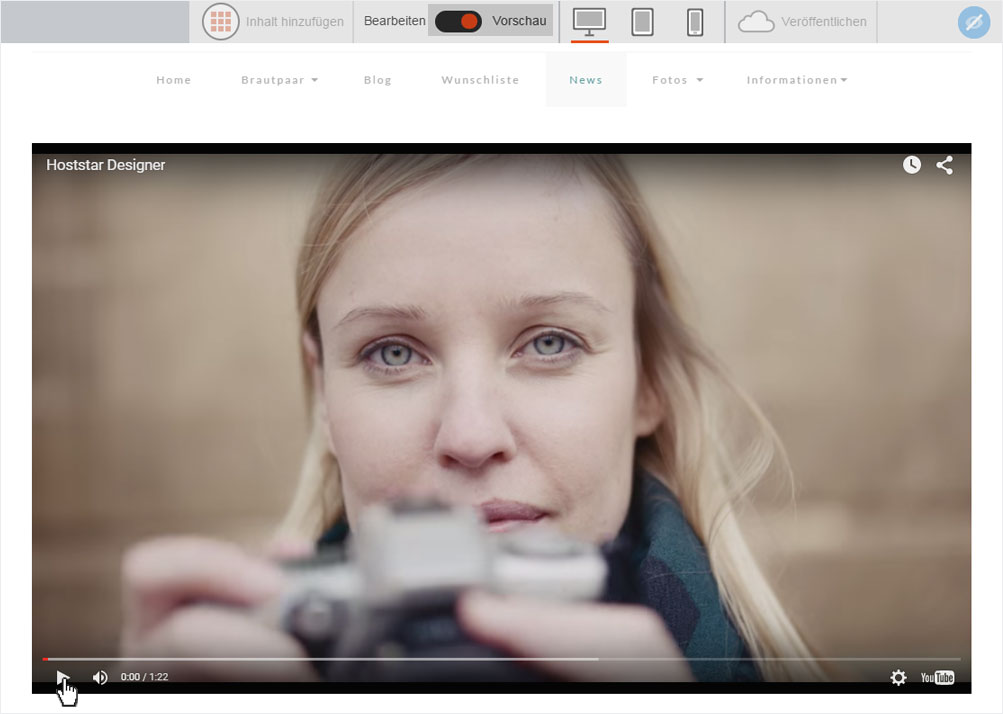
Task: Click the Inhalt hinzufügen text
Action: click(x=295, y=22)
